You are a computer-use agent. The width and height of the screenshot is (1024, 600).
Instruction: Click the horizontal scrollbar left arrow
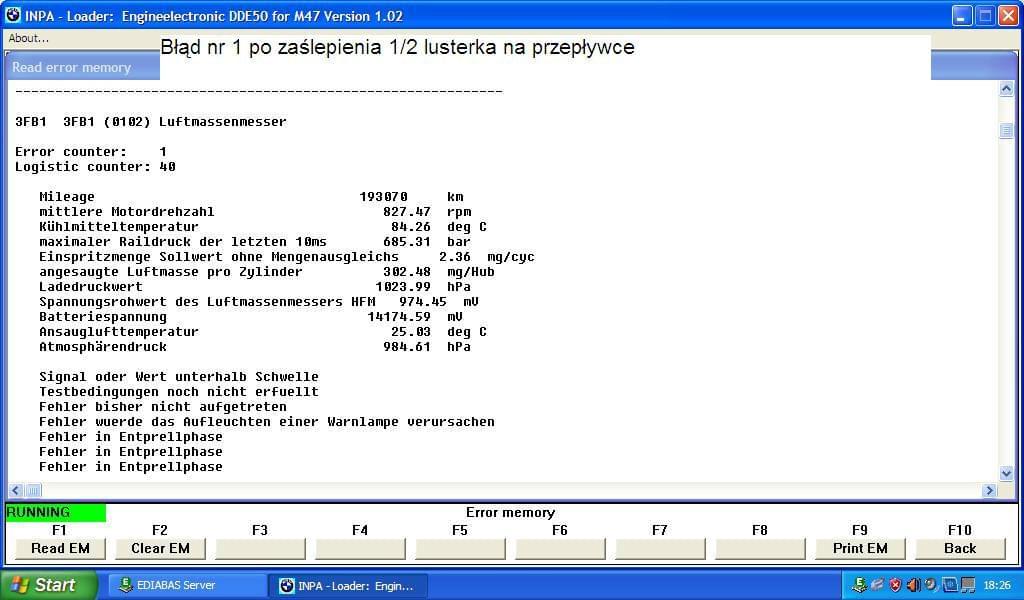[16, 490]
